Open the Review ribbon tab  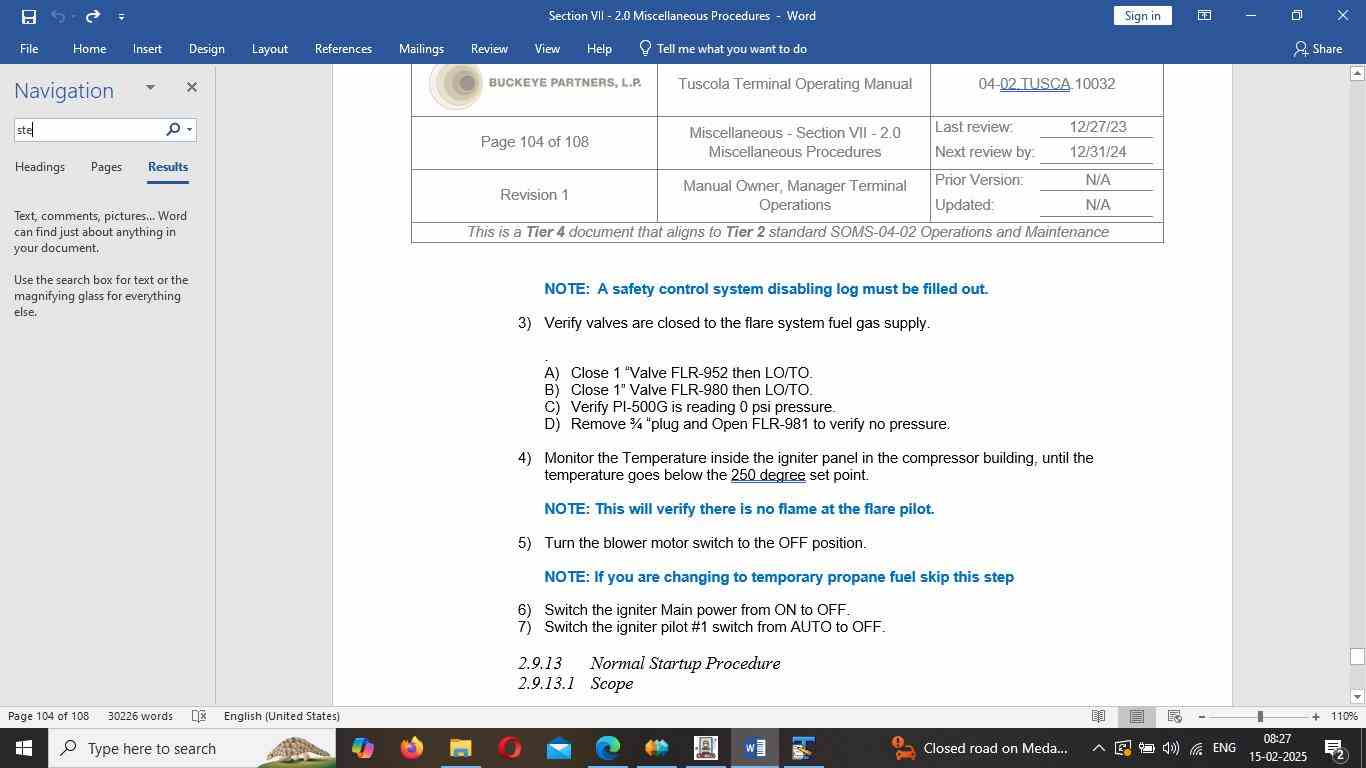[489, 48]
